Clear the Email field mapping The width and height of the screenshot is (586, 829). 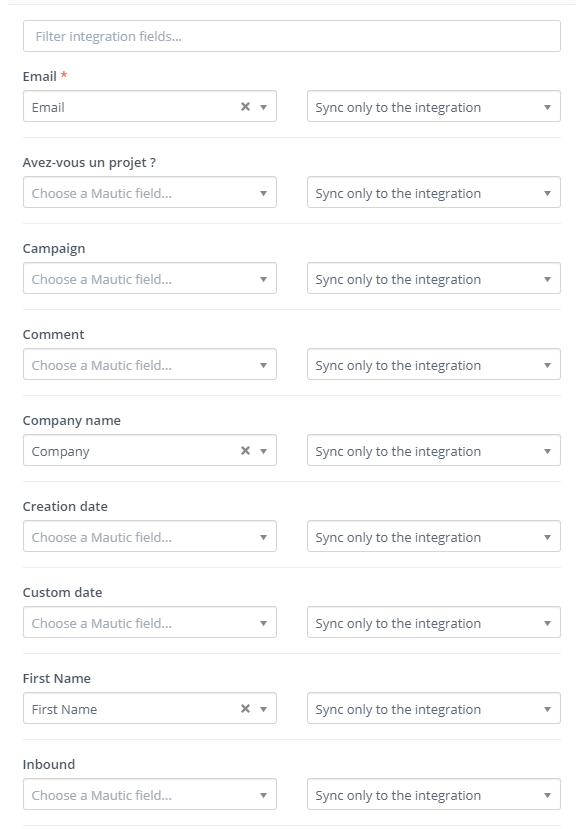tap(245, 107)
